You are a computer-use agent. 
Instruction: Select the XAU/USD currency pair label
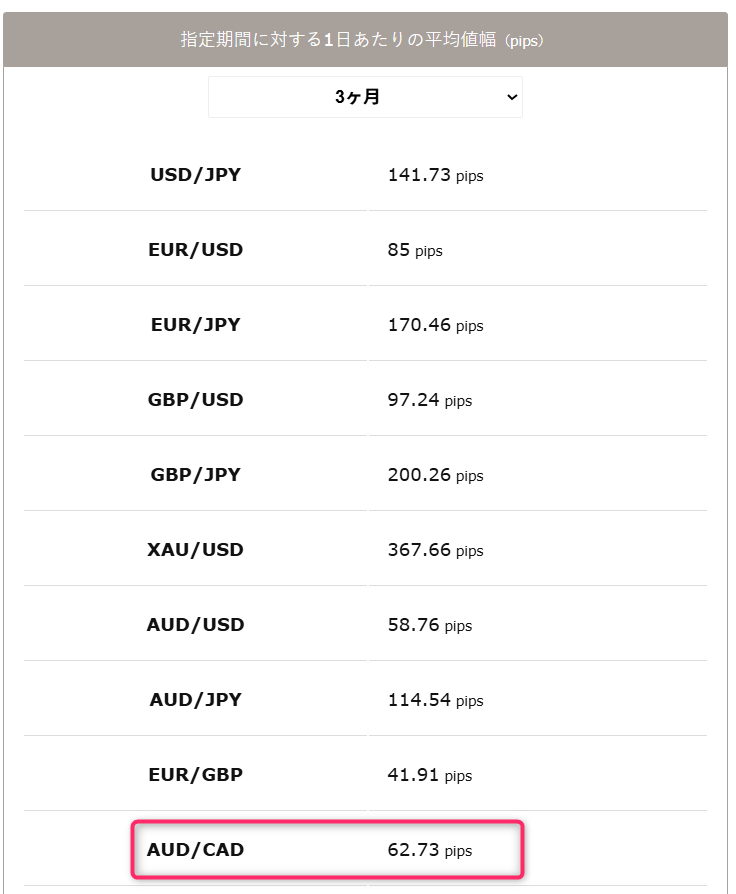(196, 550)
